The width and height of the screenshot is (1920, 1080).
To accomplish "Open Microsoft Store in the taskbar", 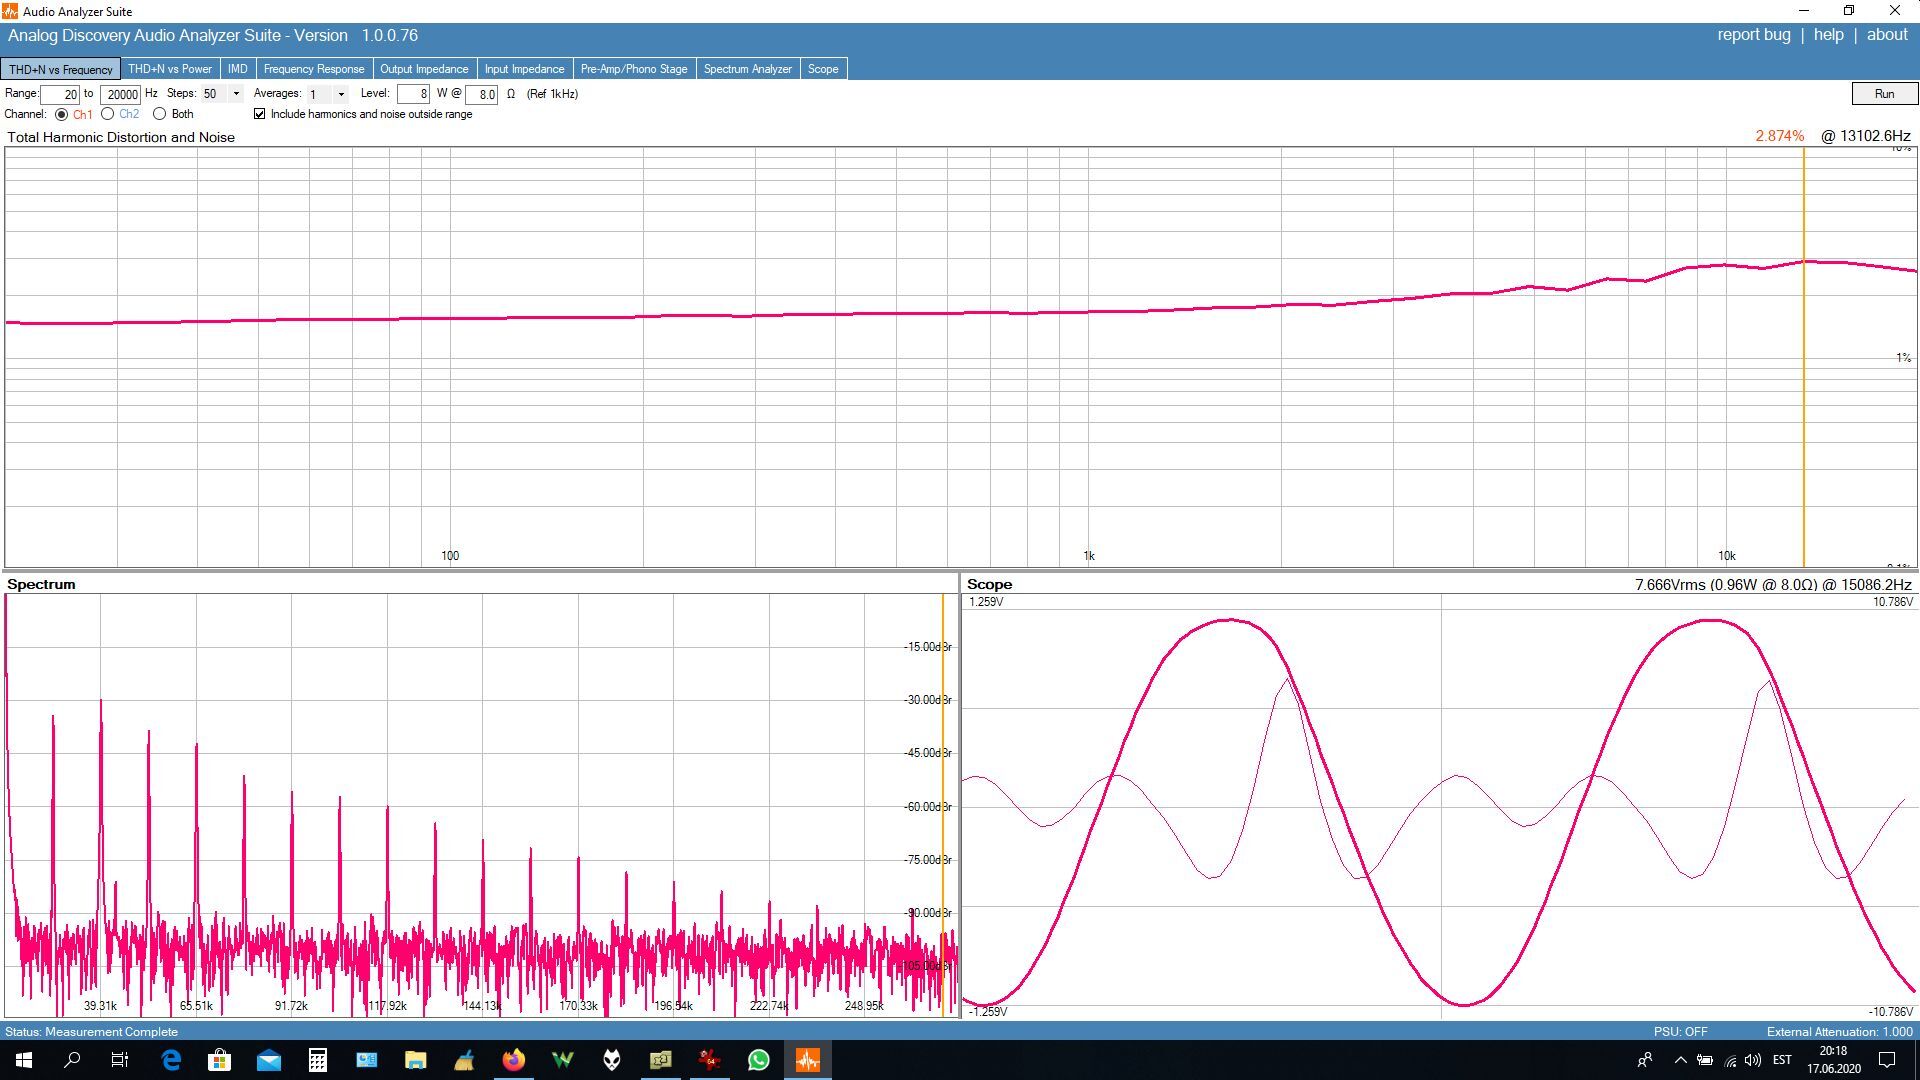I will point(219,1060).
